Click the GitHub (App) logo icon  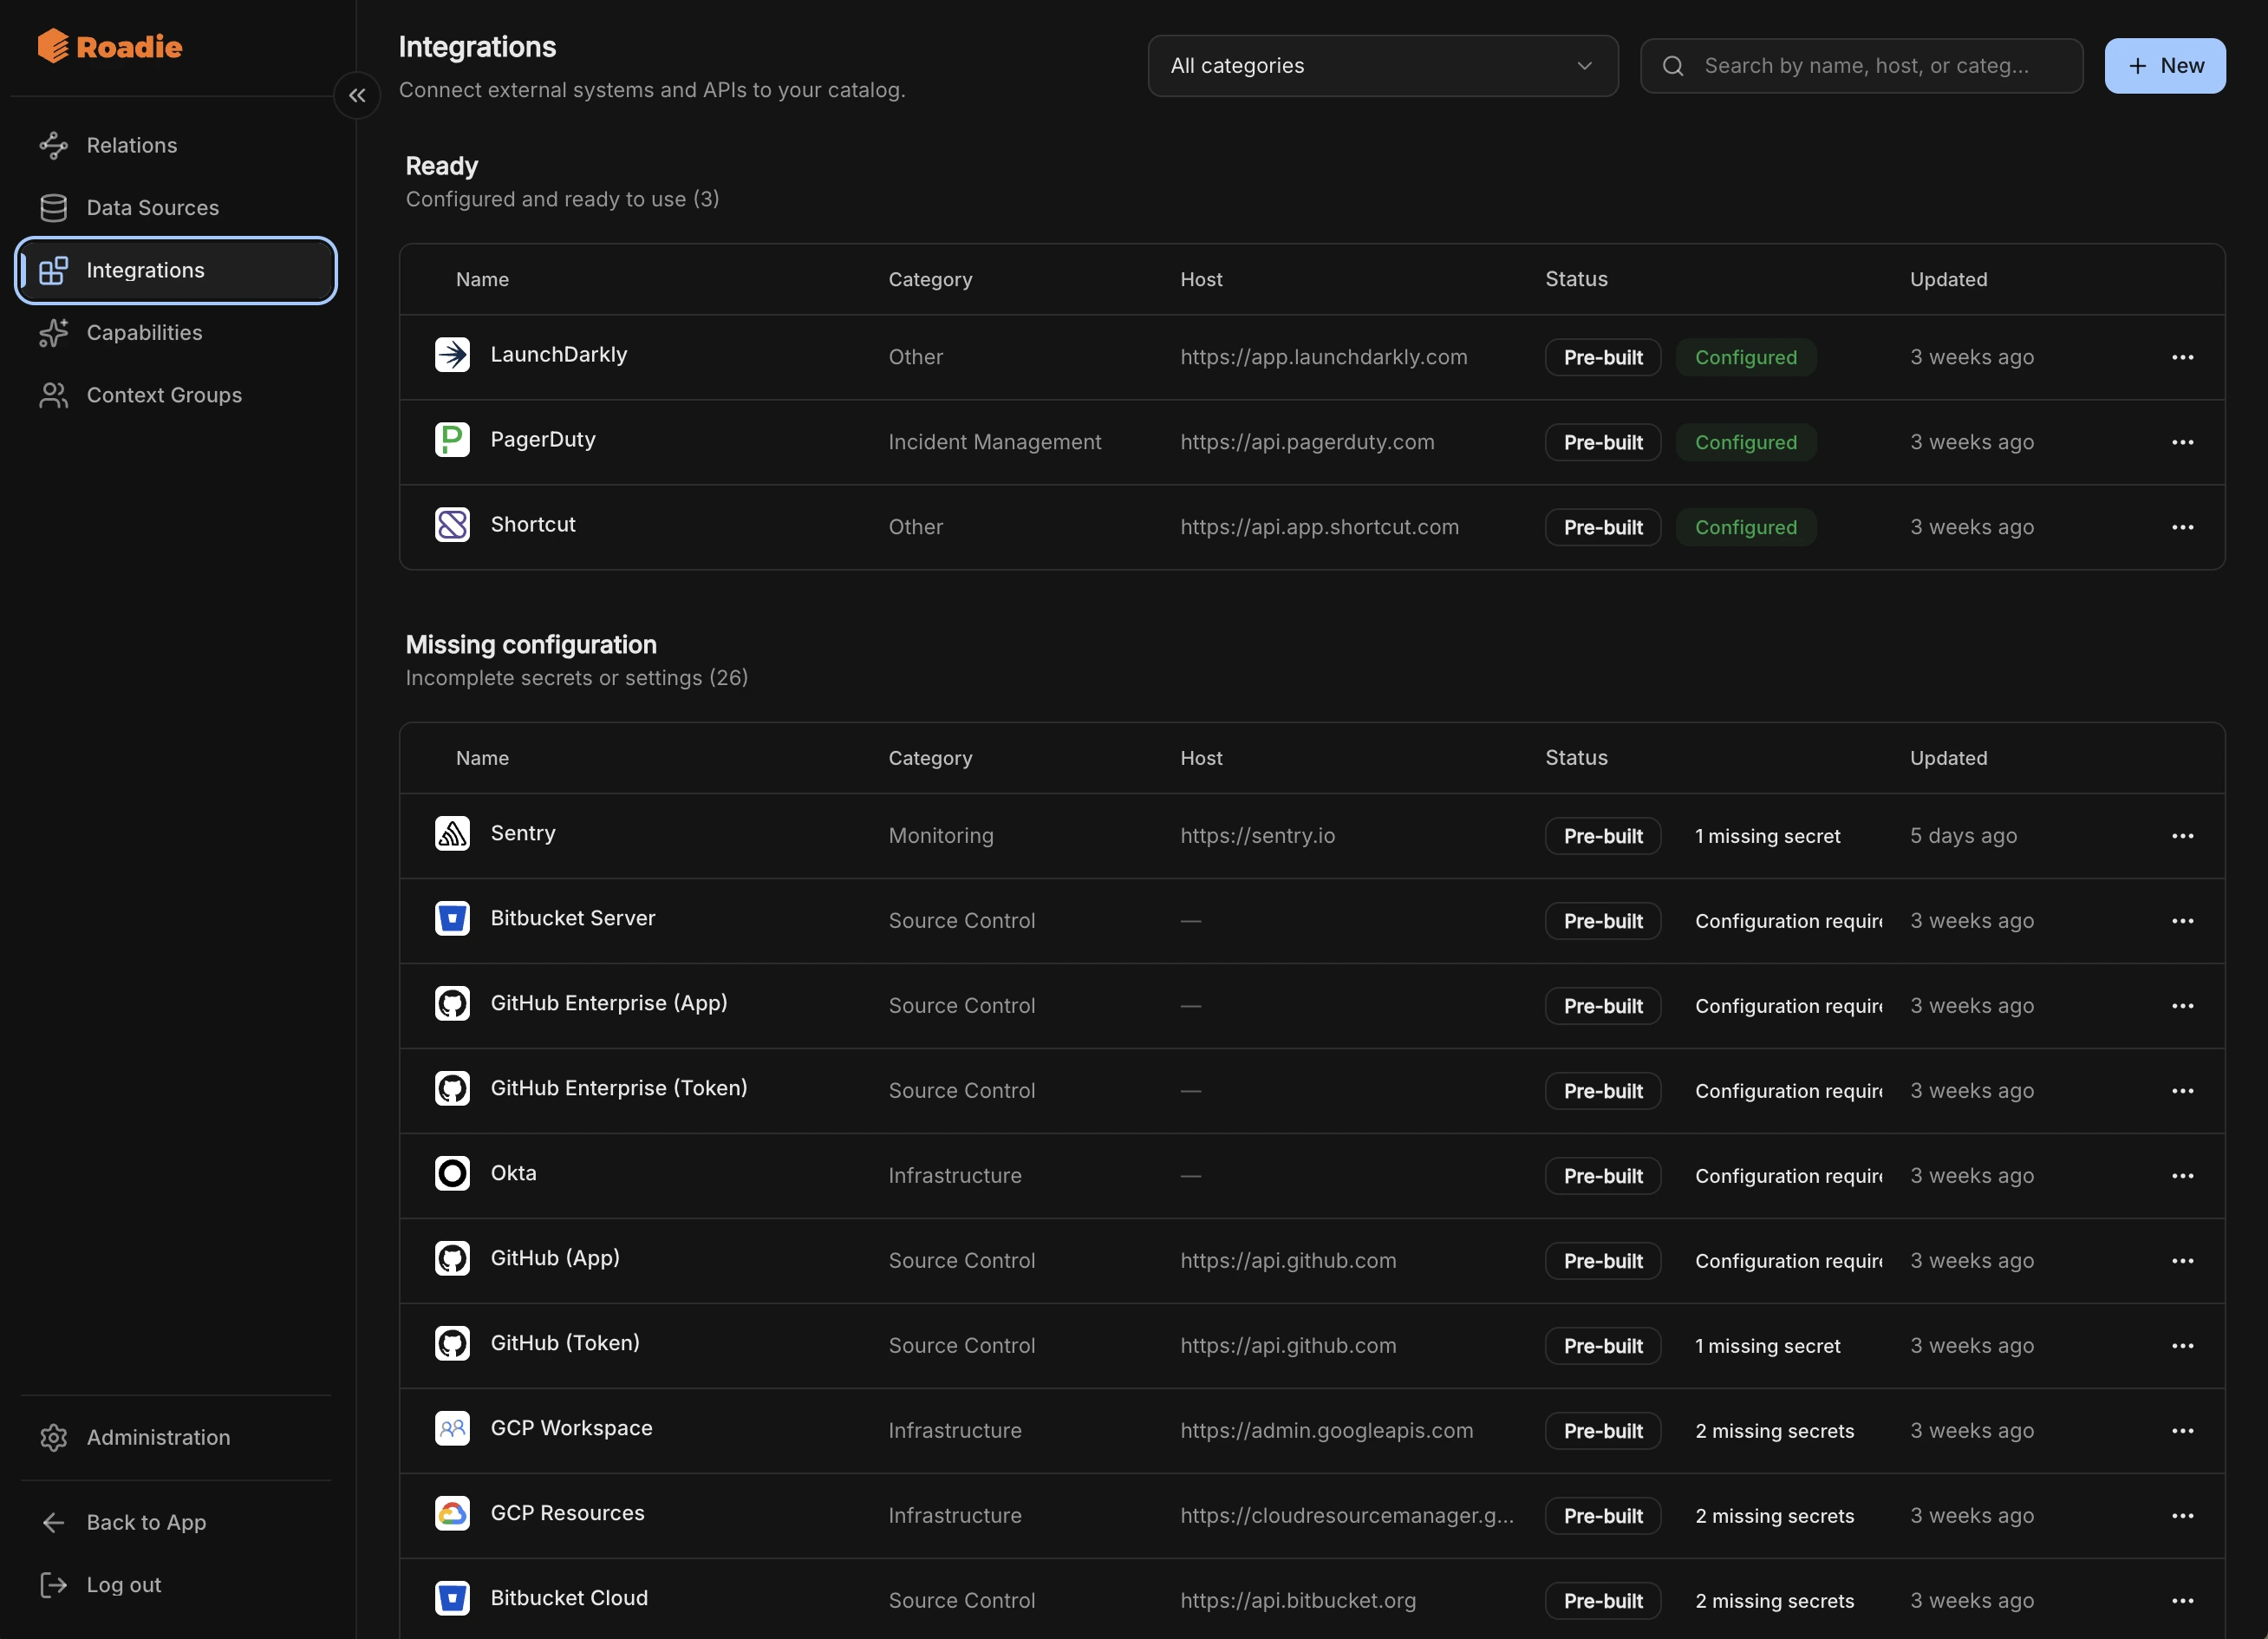click(452, 1258)
